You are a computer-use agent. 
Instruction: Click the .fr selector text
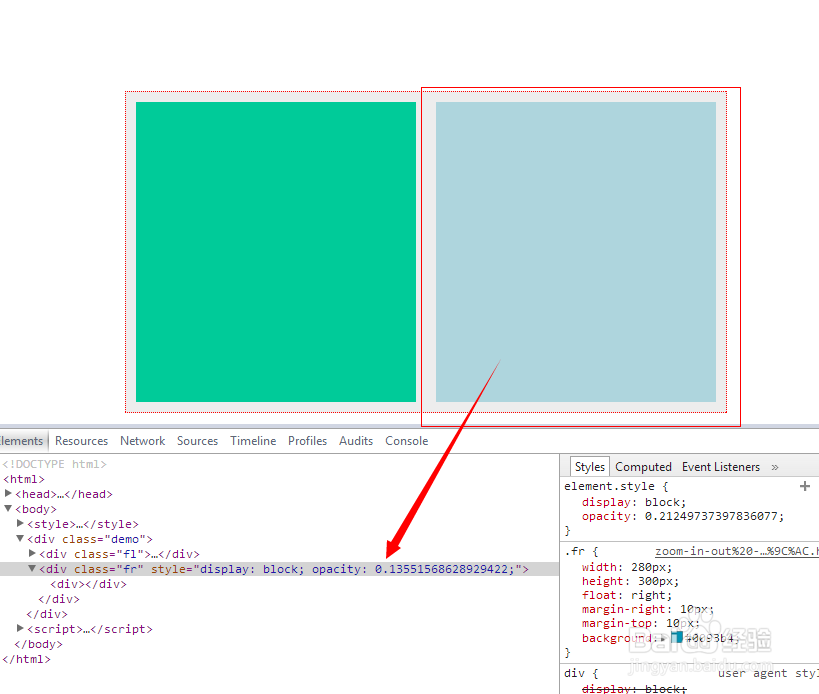574,551
